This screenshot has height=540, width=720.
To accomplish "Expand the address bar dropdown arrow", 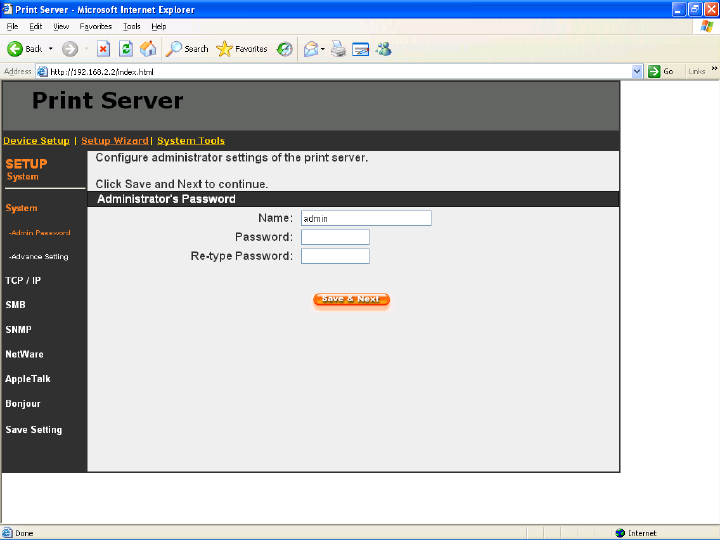I will click(x=636, y=72).
